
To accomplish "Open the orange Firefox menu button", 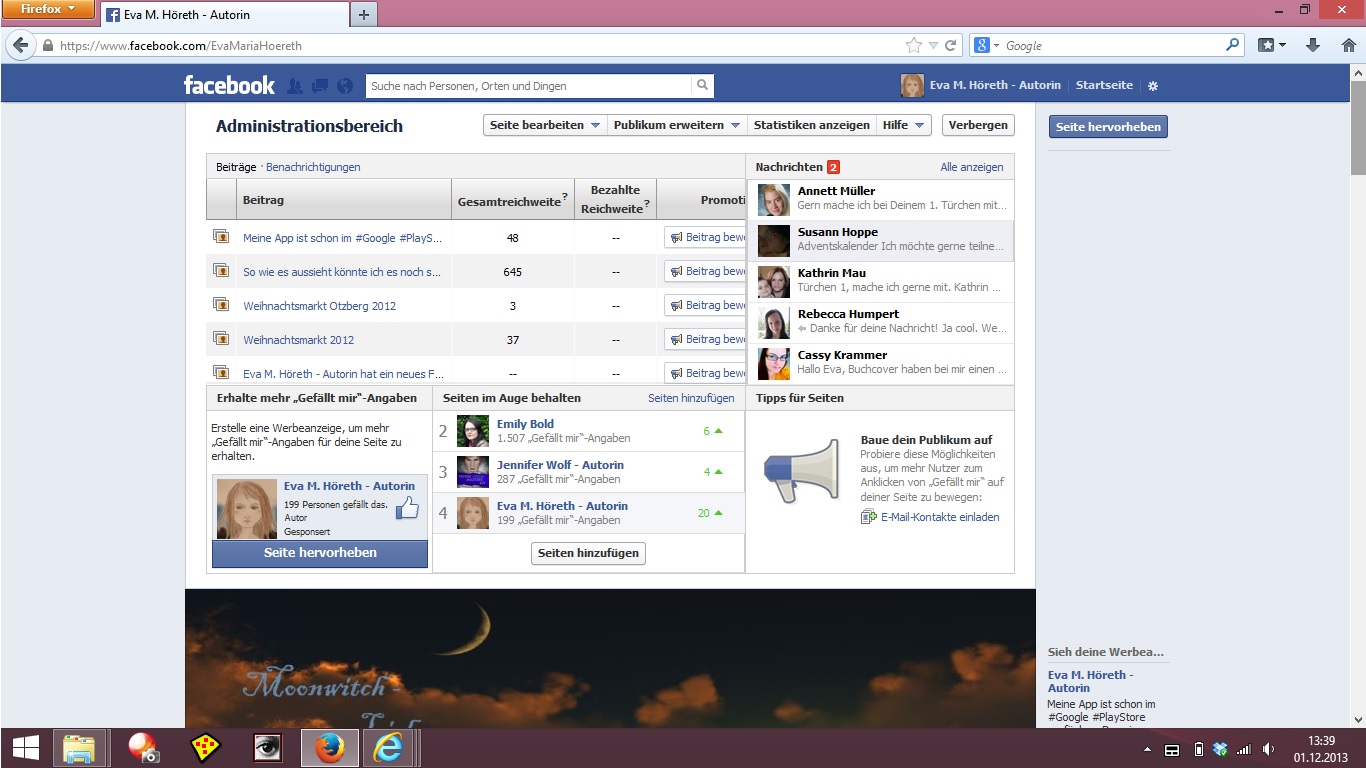I will point(47,9).
